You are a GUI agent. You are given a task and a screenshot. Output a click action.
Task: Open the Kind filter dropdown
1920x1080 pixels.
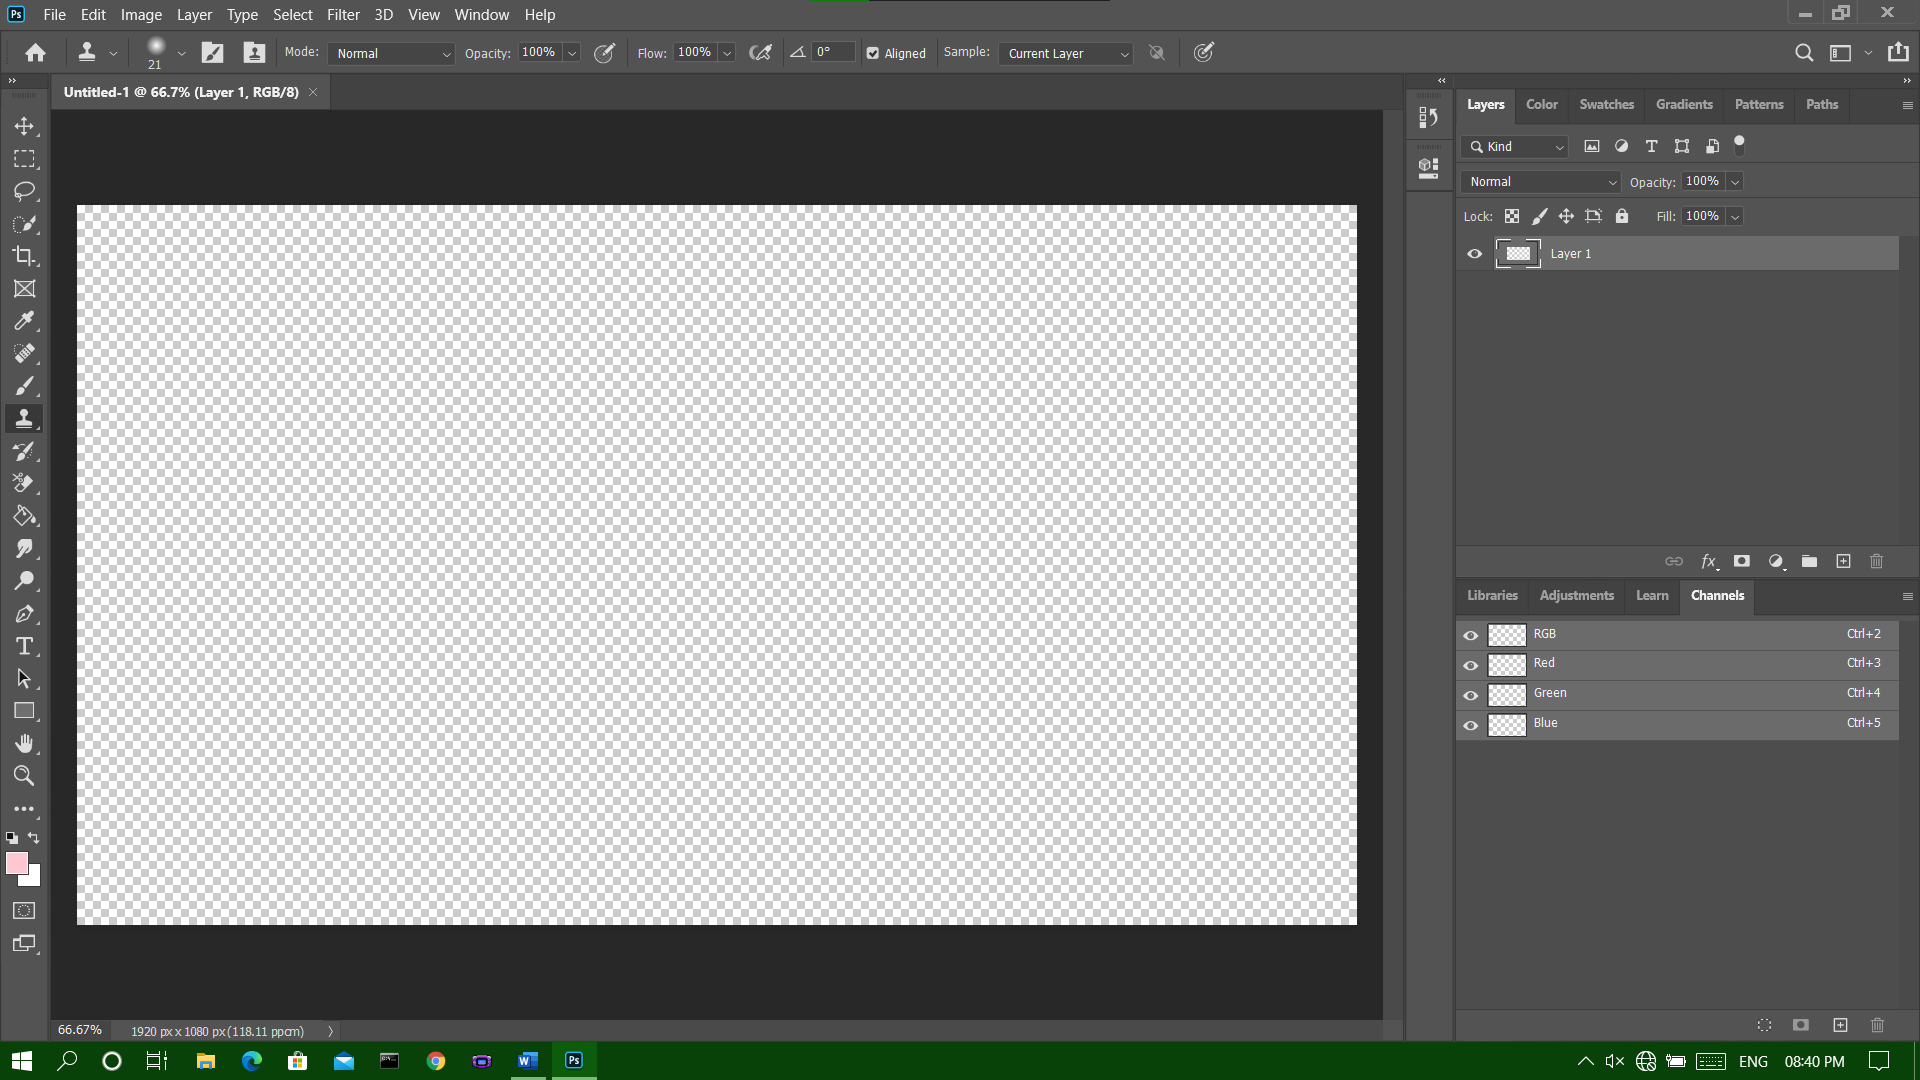point(1515,147)
